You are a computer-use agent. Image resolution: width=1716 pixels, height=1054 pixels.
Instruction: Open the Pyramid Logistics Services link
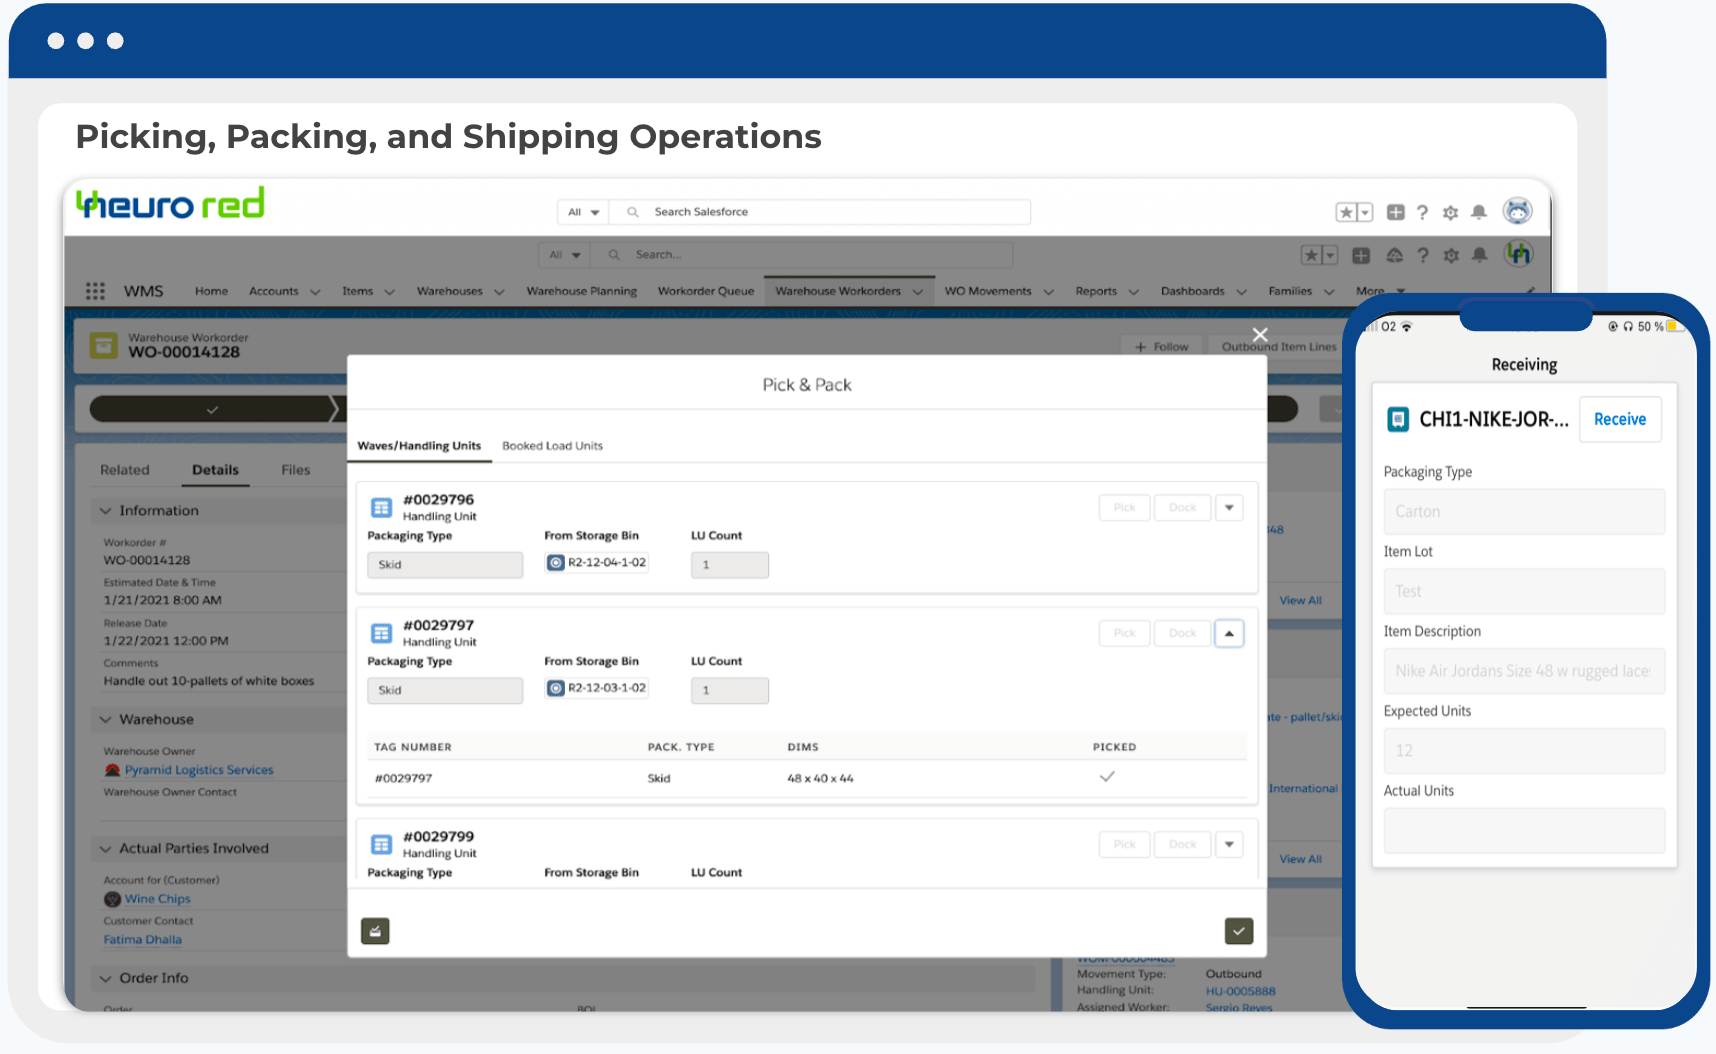198,770
